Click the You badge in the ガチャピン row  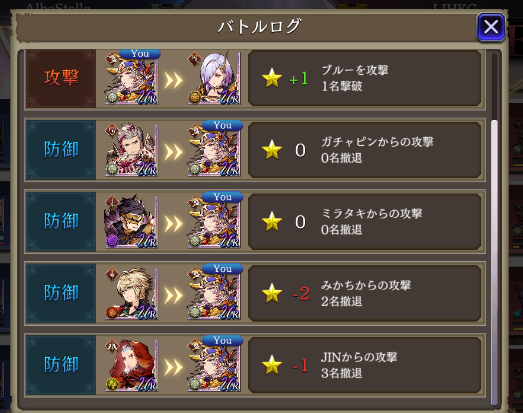point(222,125)
